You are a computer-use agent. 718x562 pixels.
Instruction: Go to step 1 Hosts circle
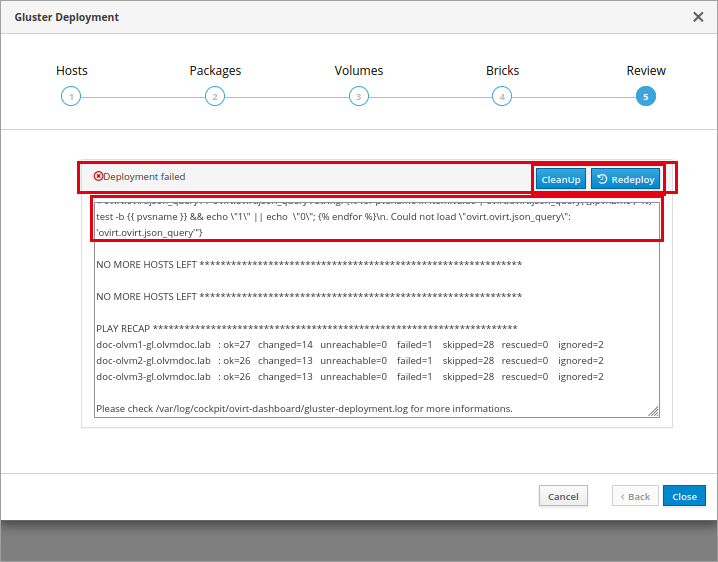71,97
